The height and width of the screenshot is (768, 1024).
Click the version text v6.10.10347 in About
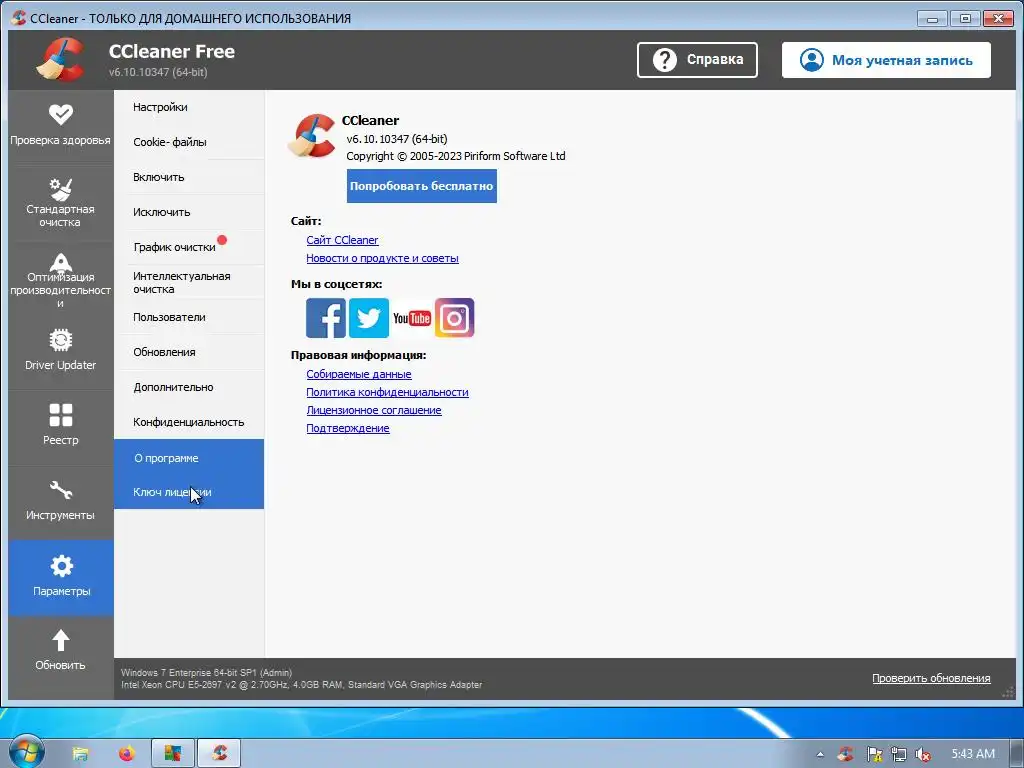(x=396, y=139)
